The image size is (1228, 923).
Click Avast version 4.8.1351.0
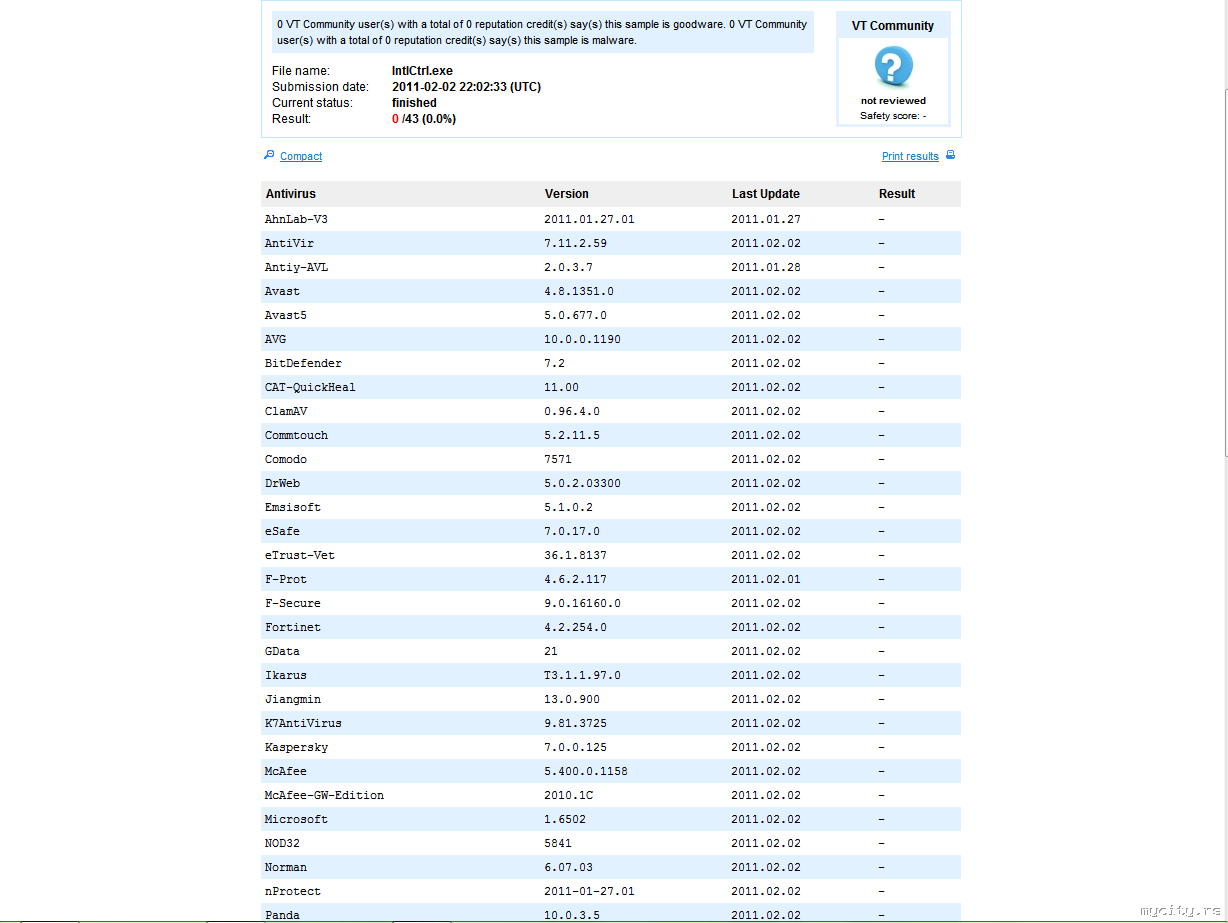pyautogui.click(x=579, y=291)
